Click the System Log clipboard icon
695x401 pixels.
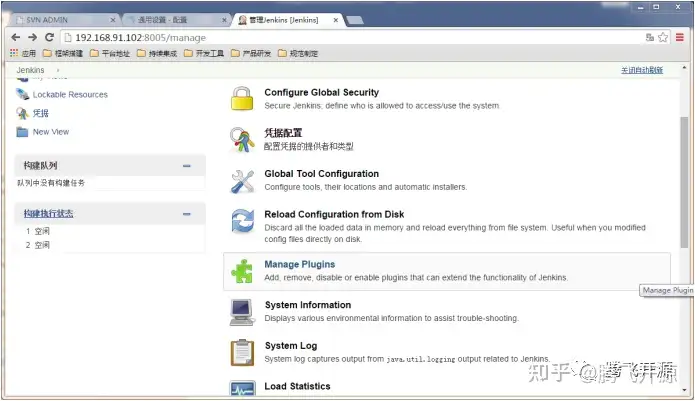pos(242,353)
